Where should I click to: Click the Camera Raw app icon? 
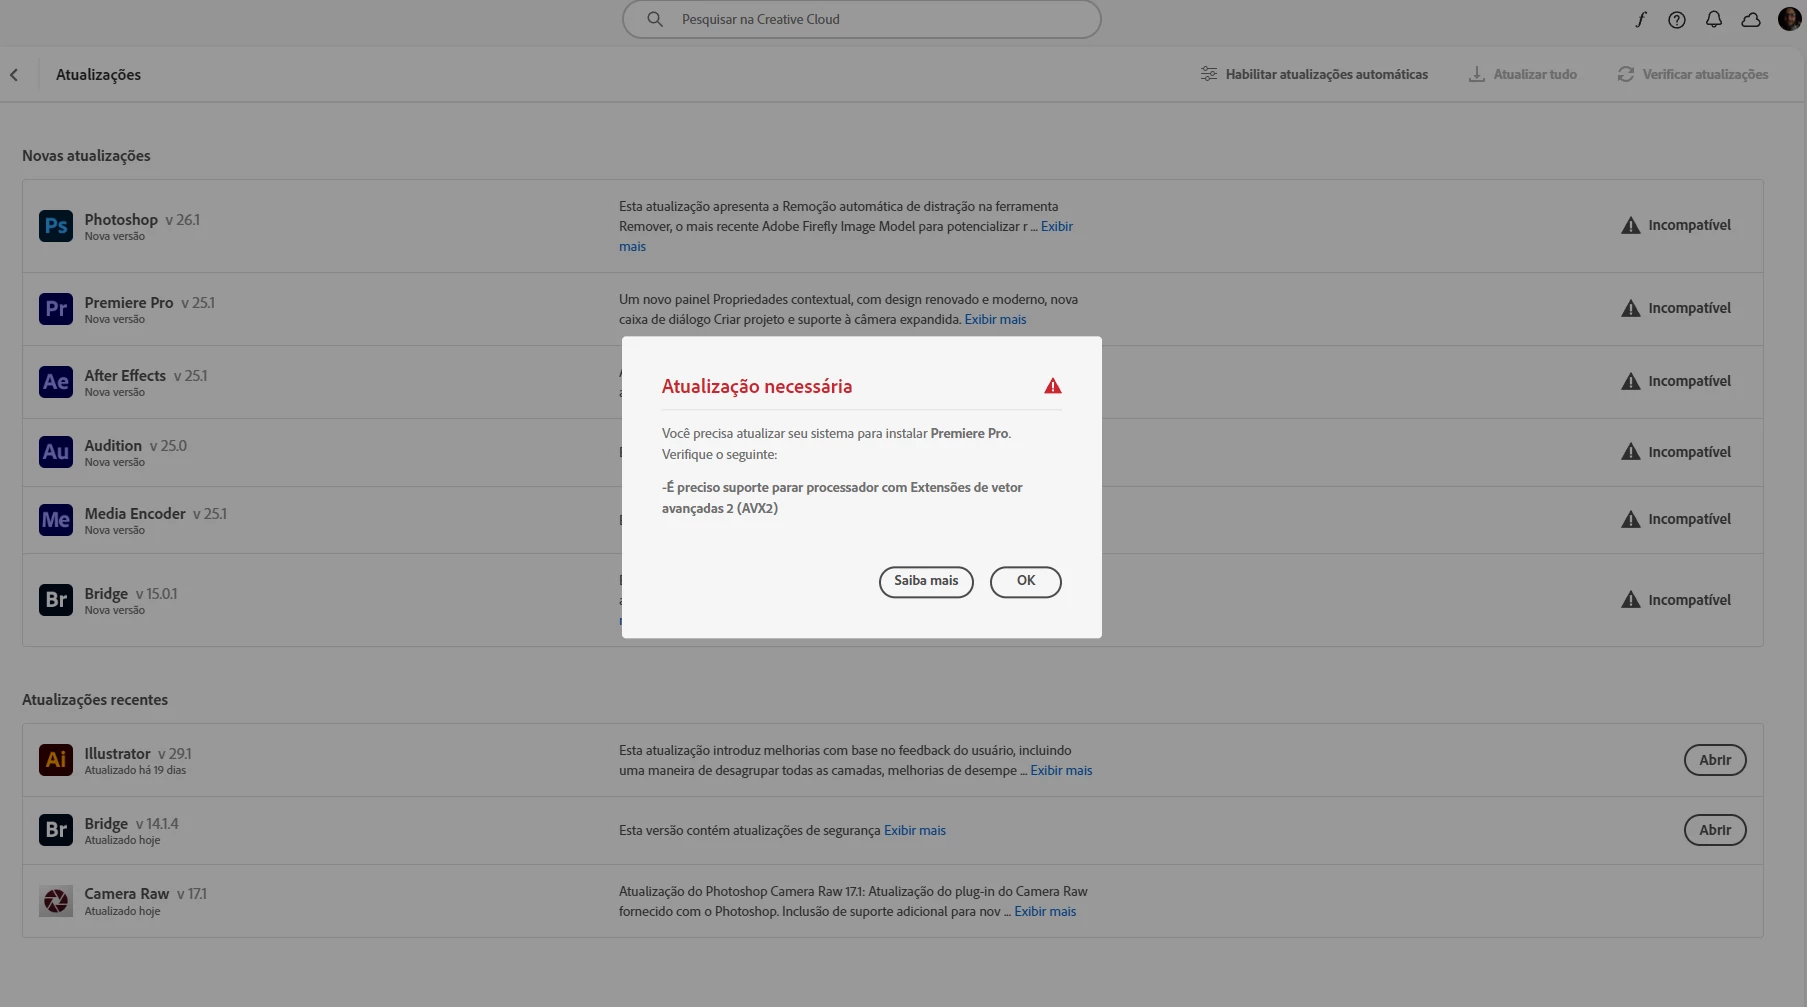point(56,901)
